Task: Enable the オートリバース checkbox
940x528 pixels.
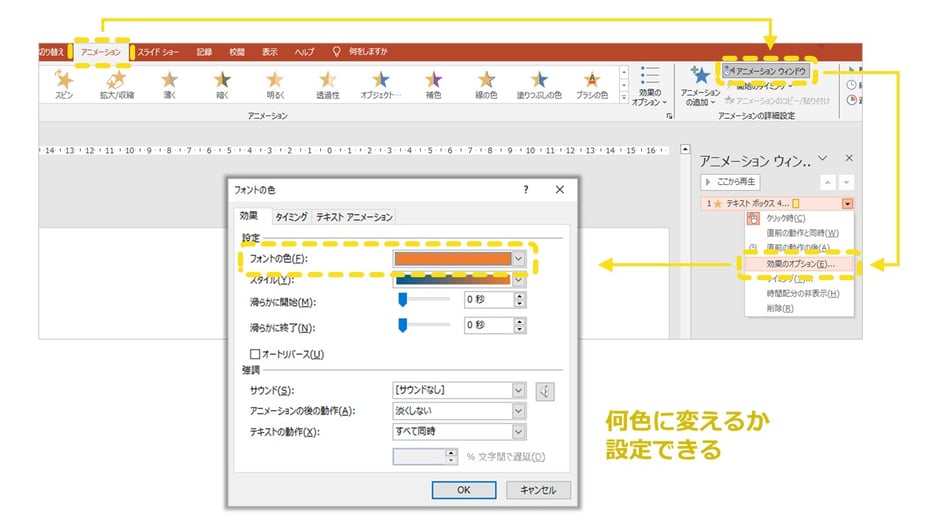Action: point(255,354)
